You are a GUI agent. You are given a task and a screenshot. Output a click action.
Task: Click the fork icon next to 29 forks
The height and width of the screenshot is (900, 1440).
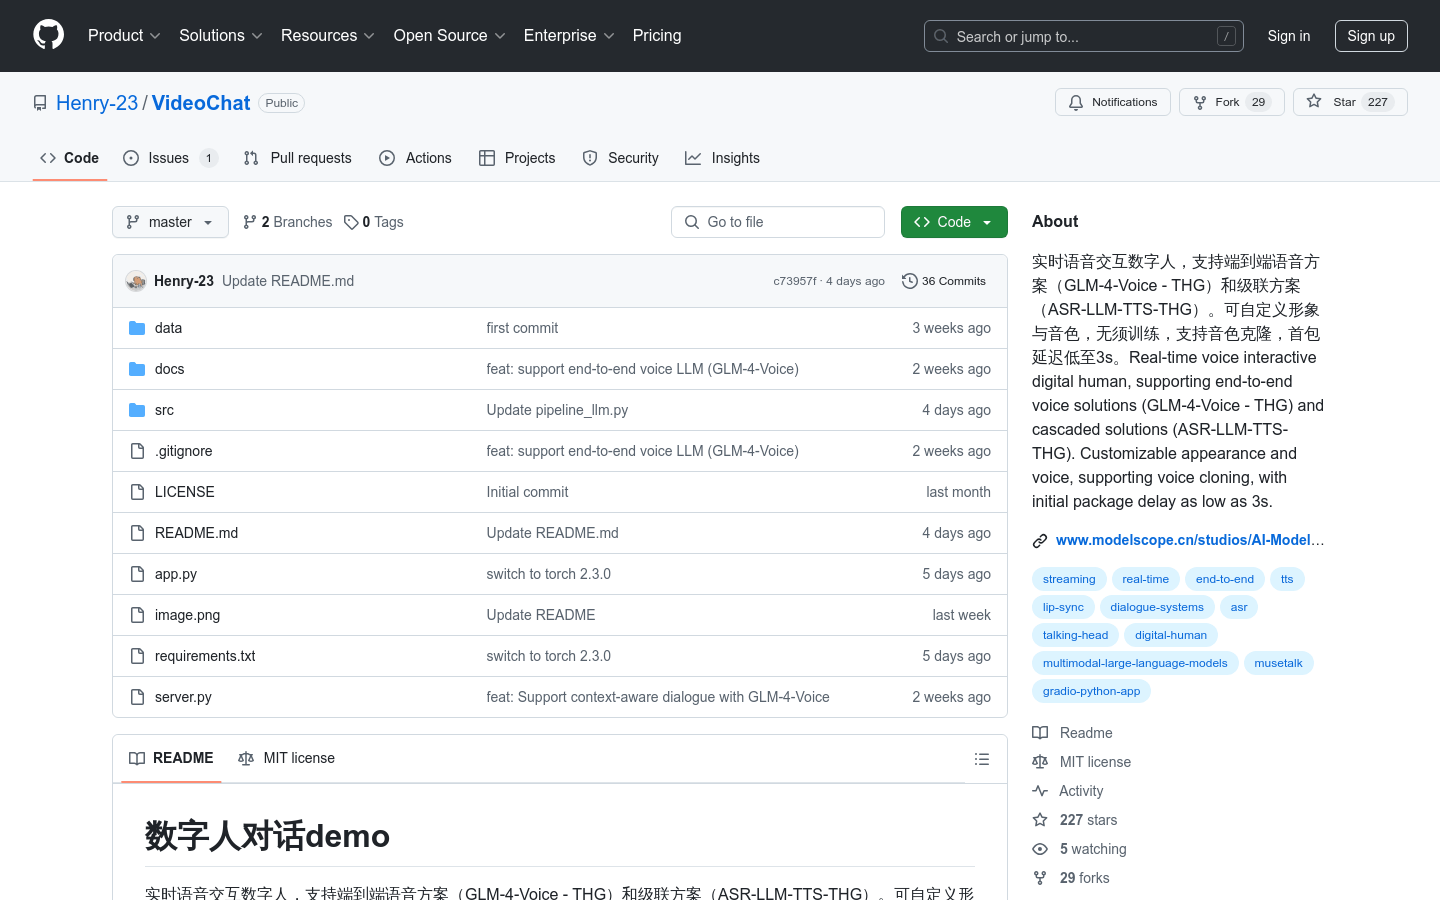1040,878
